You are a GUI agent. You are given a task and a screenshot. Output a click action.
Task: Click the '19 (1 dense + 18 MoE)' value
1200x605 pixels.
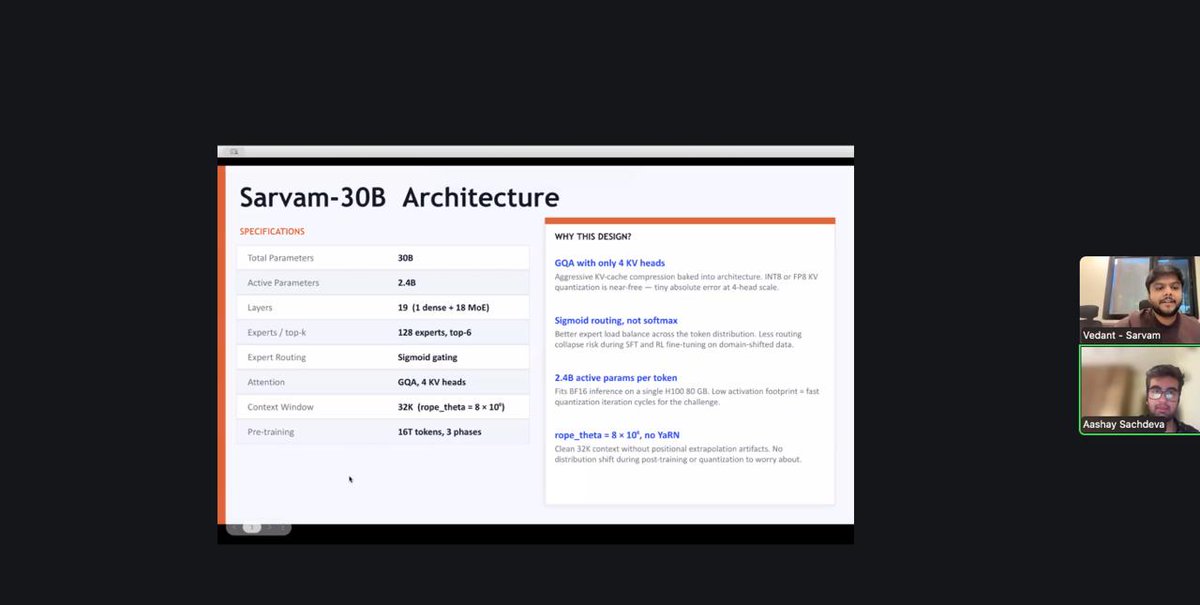click(443, 308)
